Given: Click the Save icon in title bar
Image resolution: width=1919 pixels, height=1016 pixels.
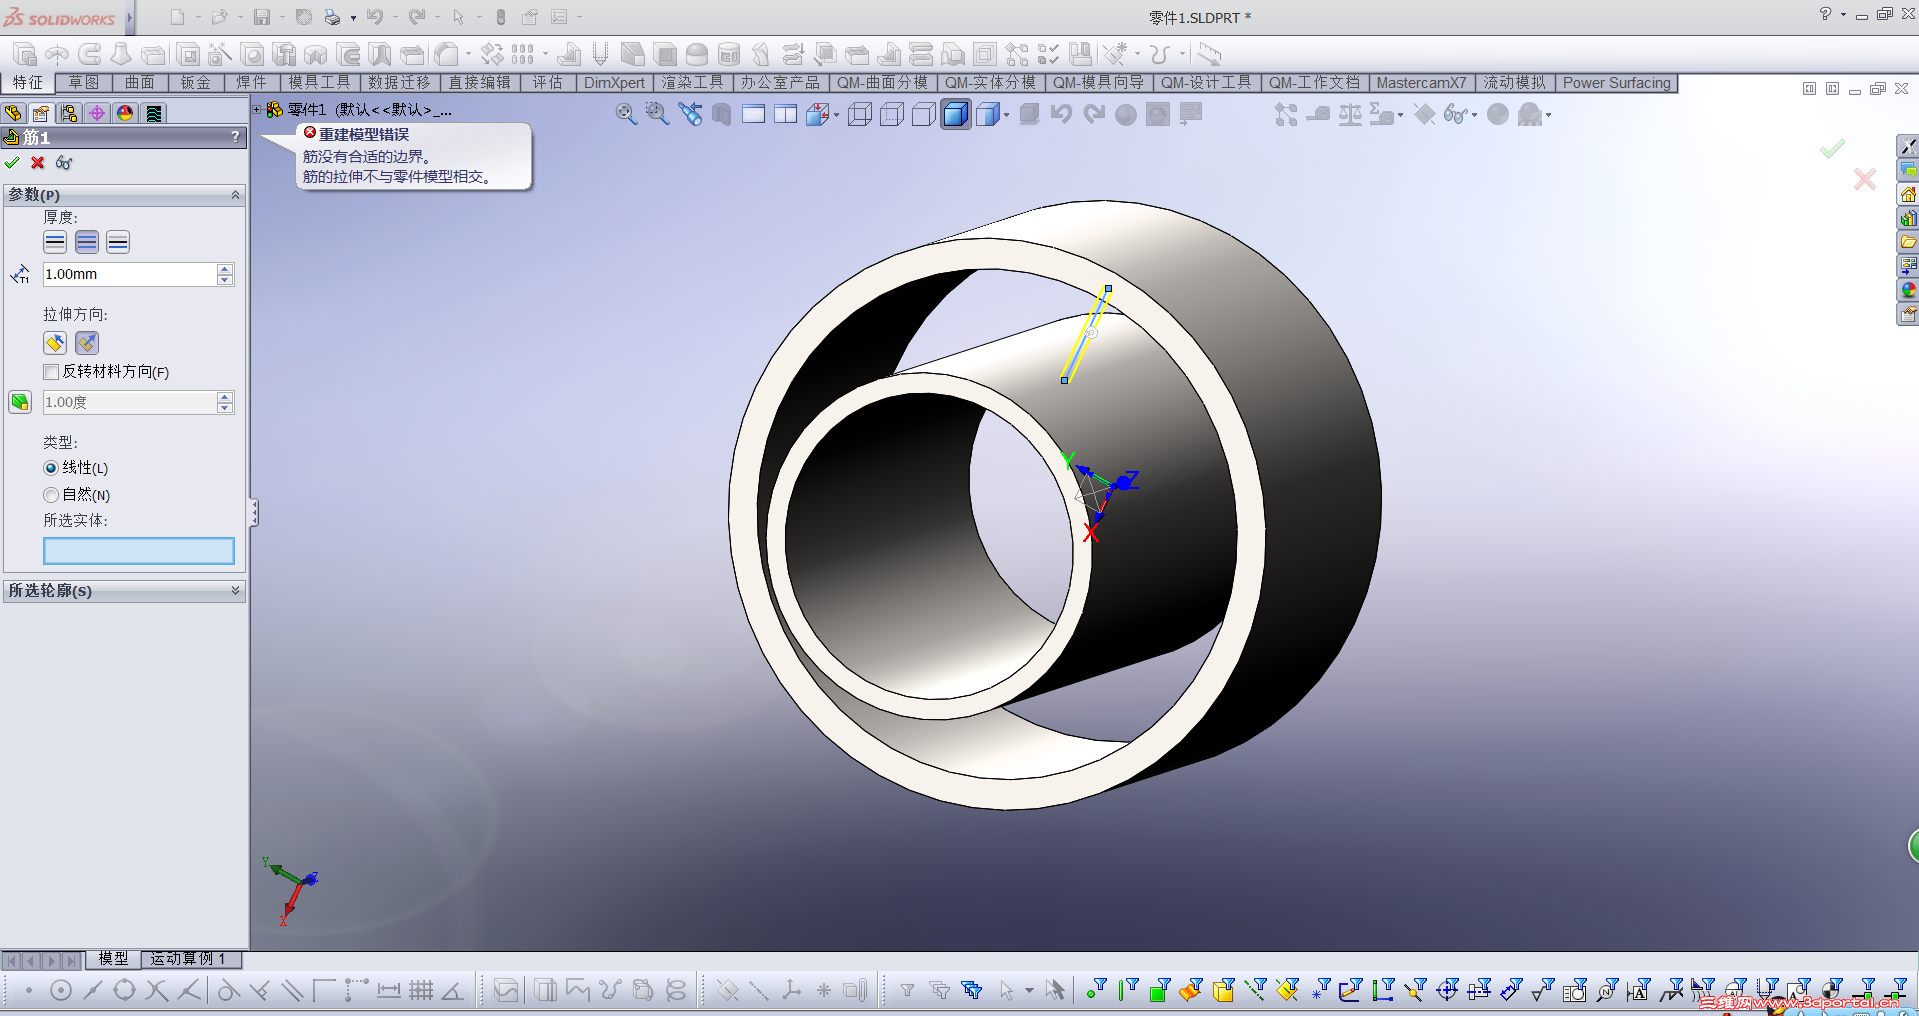Looking at the screenshot, I should pos(262,17).
